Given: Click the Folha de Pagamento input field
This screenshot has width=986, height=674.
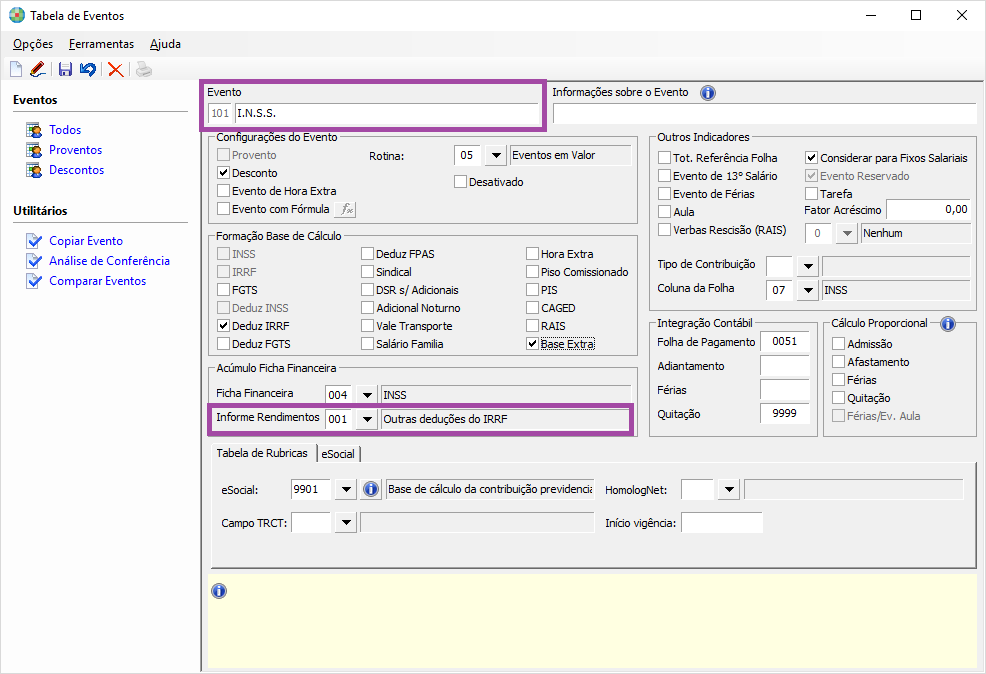Looking at the screenshot, I should point(784,341).
